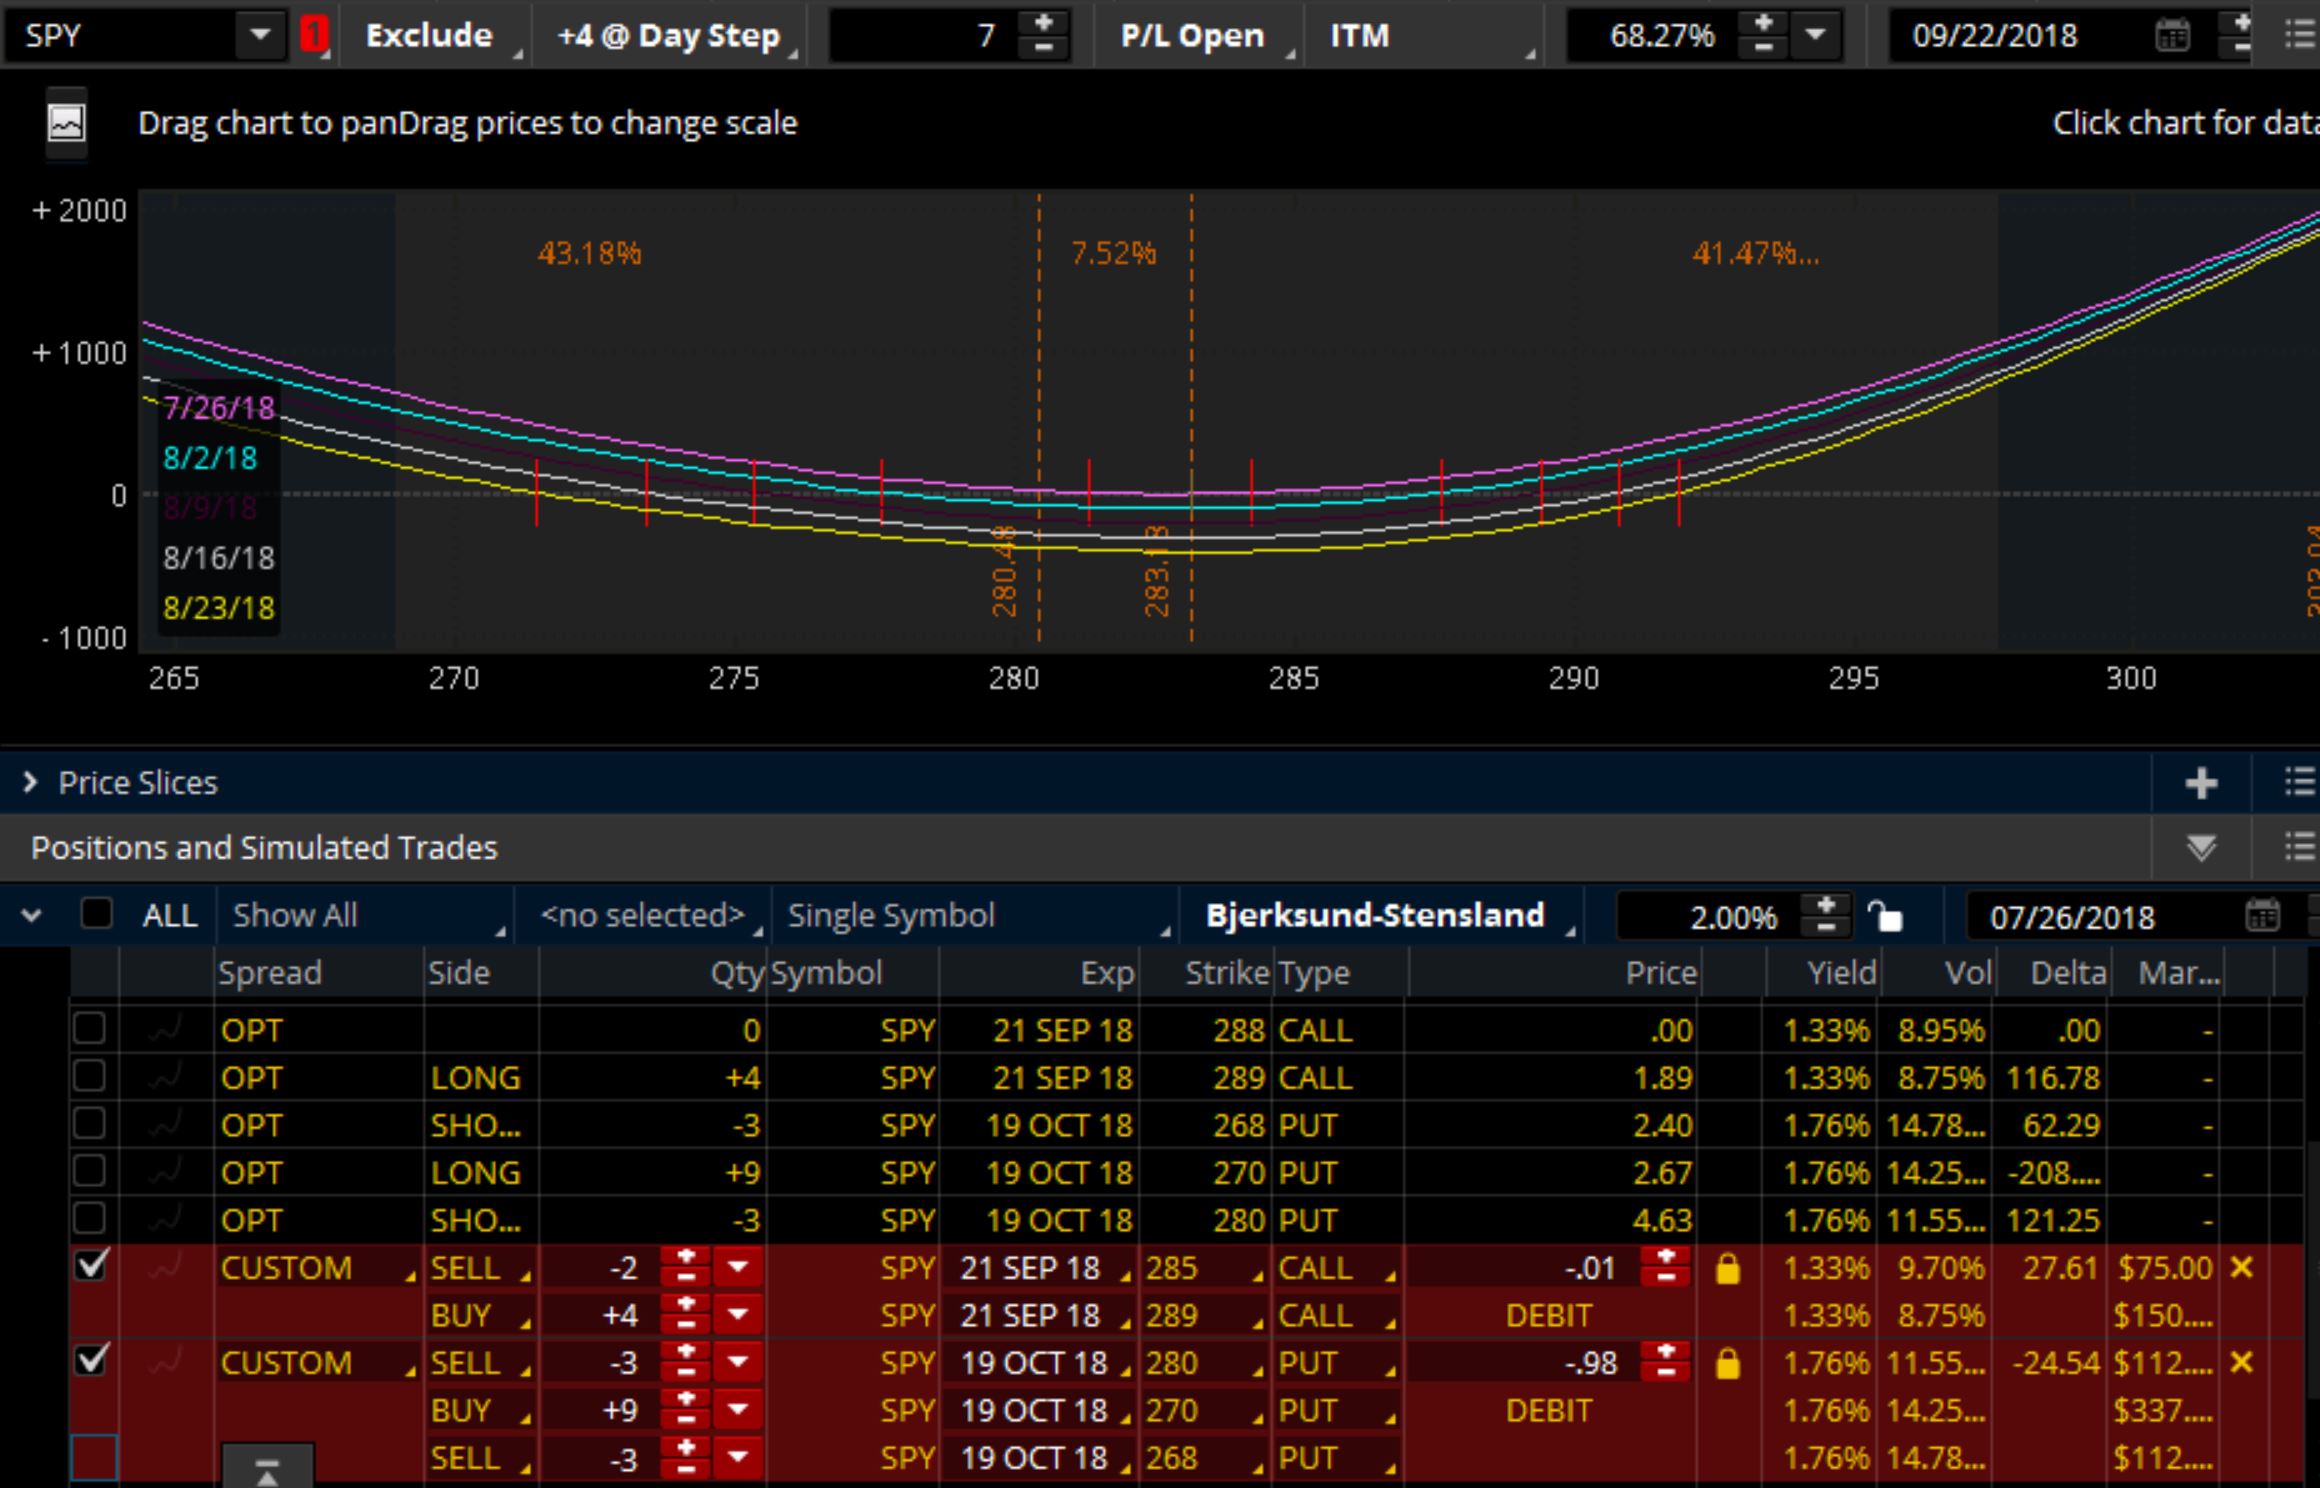The height and width of the screenshot is (1488, 2320).
Task: Add a new price slice with the plus icon
Action: tap(2200, 783)
